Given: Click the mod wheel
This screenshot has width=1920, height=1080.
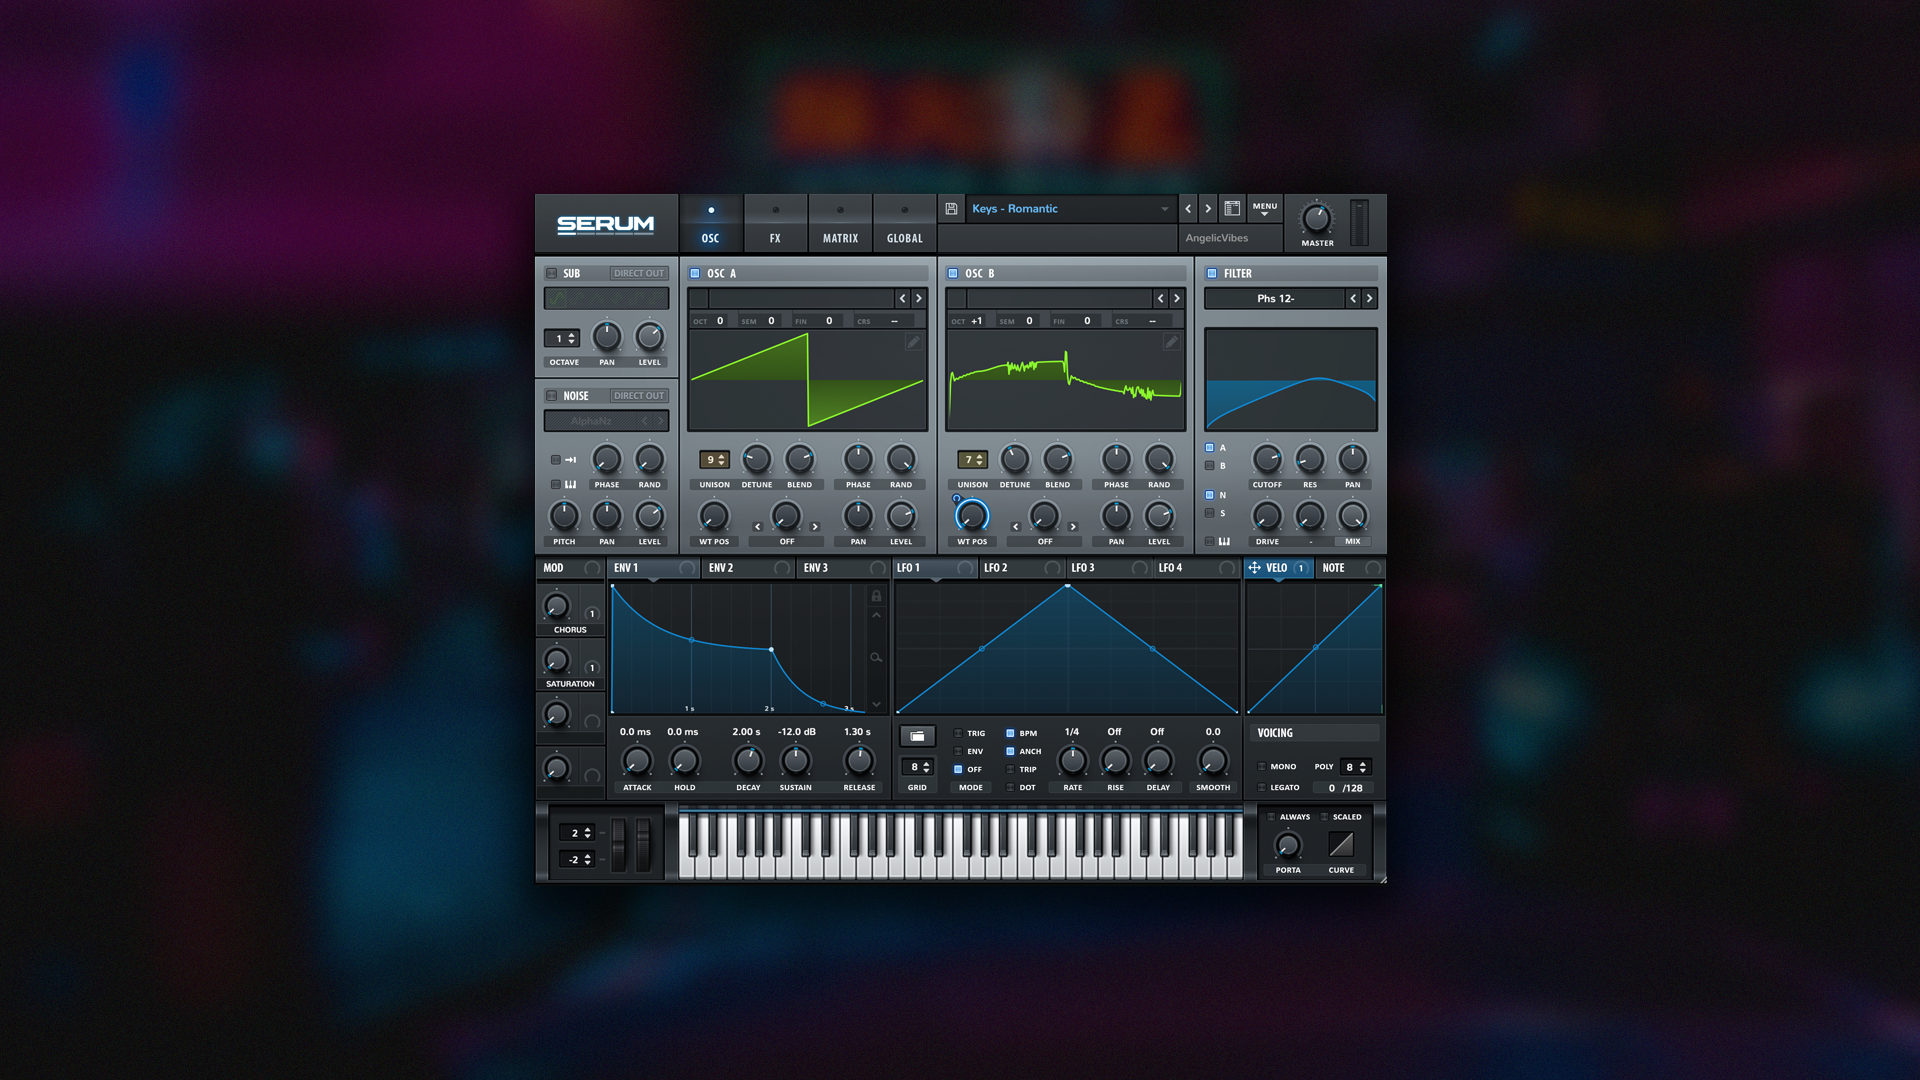Looking at the screenshot, I should coord(642,845).
